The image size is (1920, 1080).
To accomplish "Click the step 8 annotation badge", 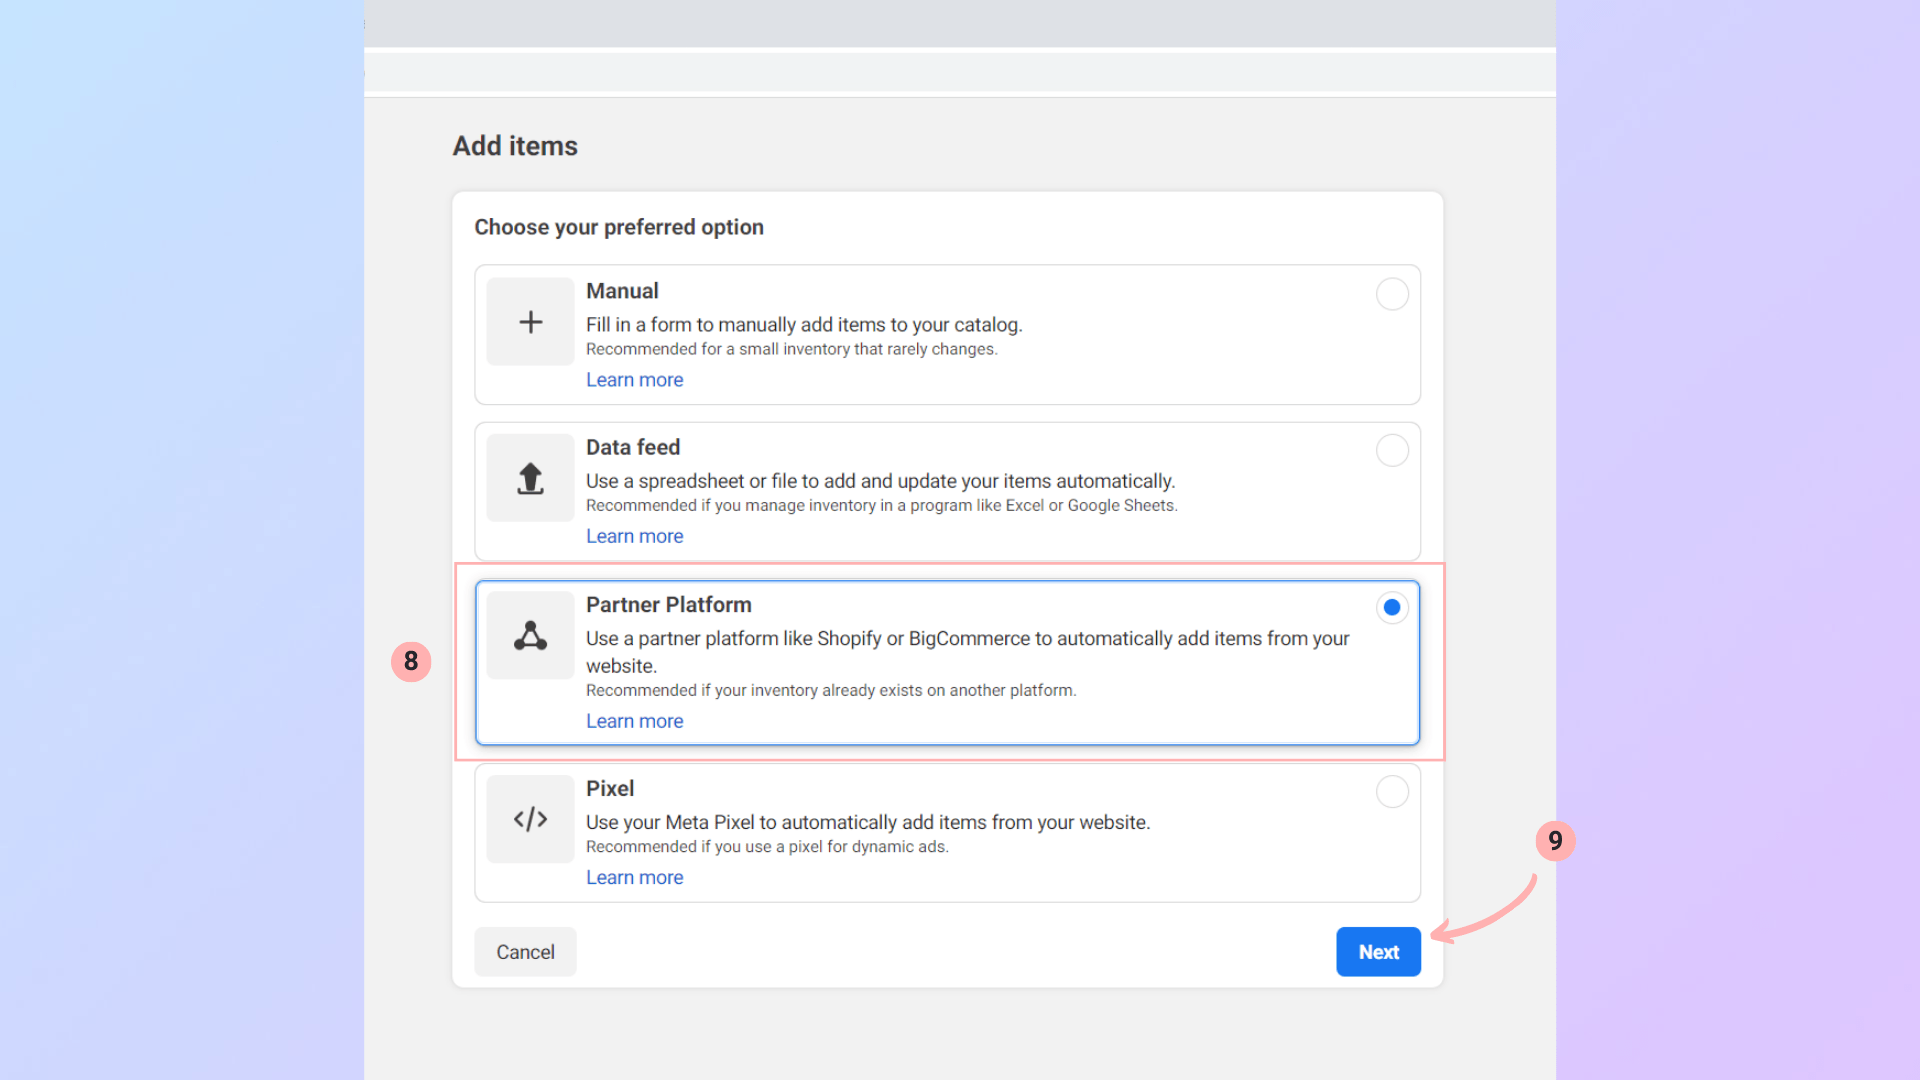I will (411, 661).
